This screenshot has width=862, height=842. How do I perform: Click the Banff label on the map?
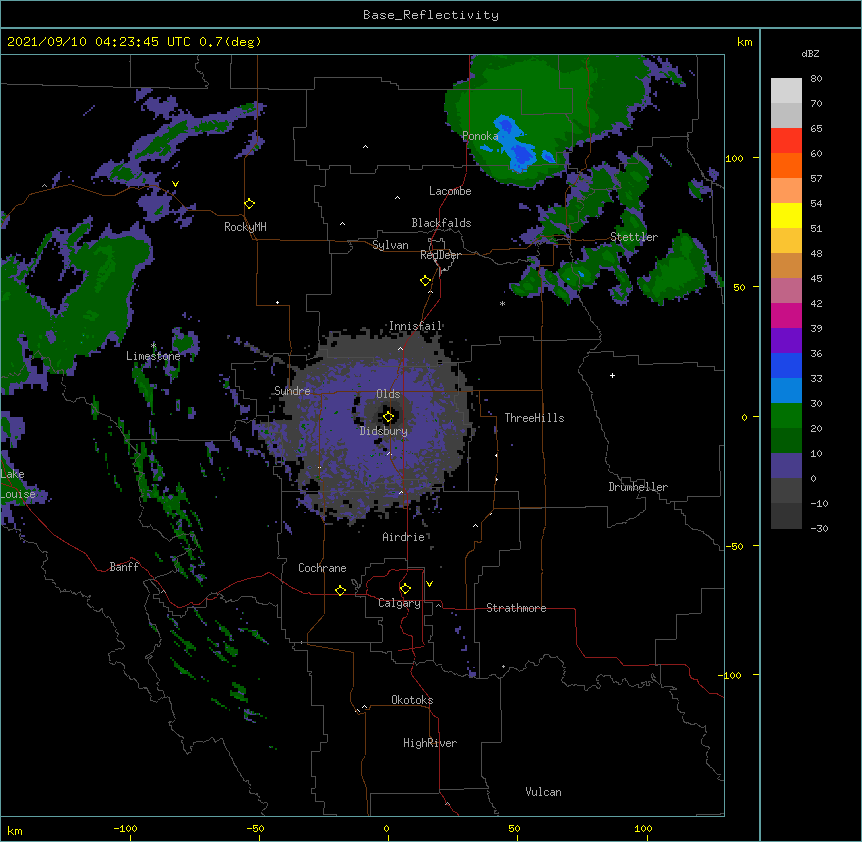click(124, 567)
